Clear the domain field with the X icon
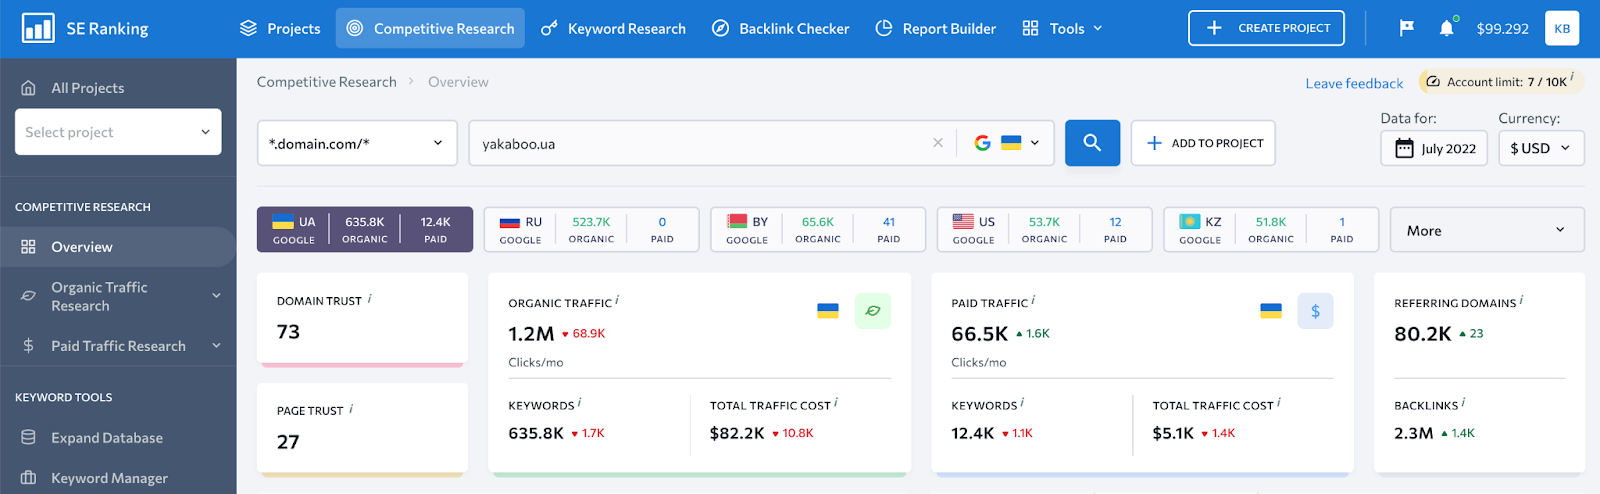 (x=938, y=143)
